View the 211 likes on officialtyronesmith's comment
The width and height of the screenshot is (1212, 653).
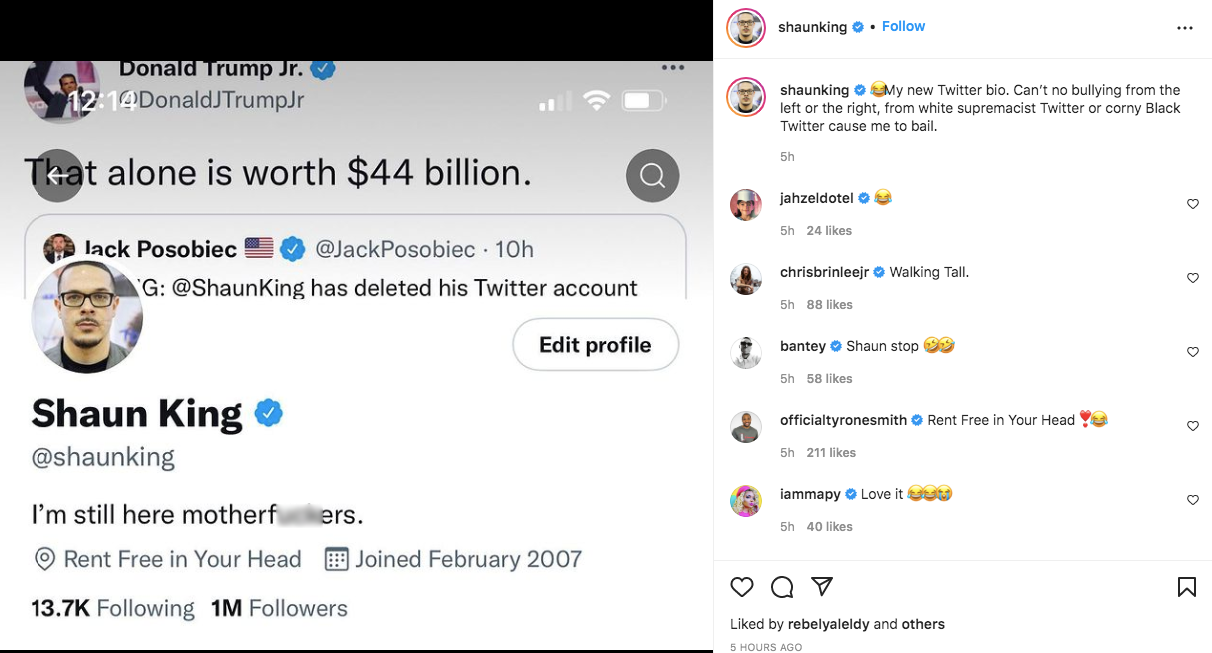pyautogui.click(x=828, y=452)
